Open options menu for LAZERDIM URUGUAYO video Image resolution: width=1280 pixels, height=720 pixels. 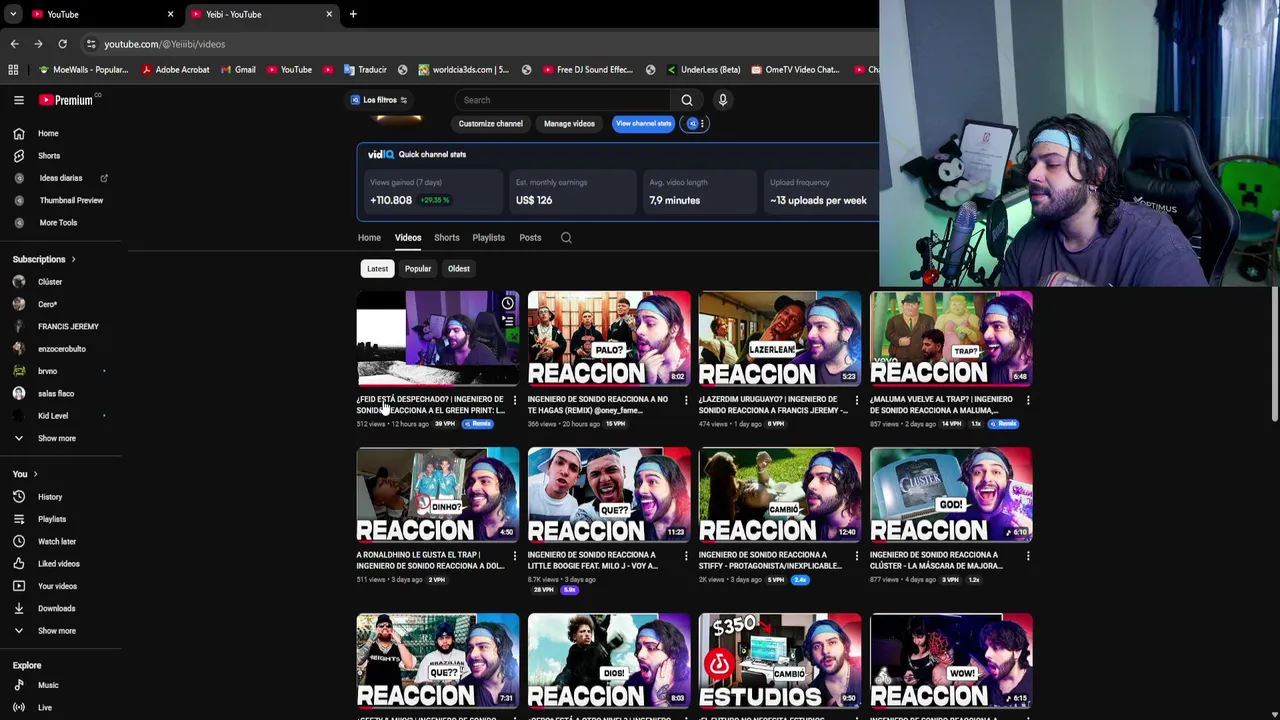point(857,400)
